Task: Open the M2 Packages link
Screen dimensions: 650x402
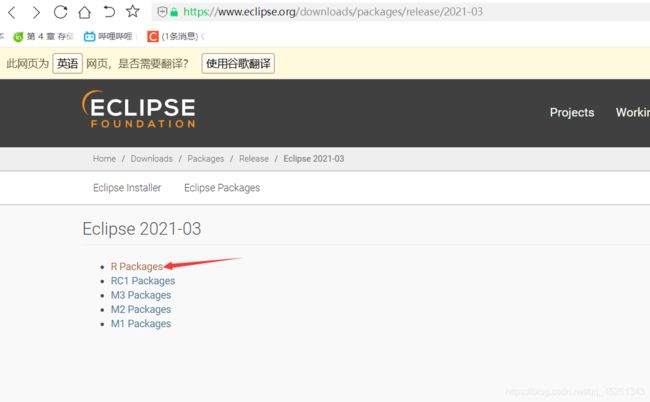Action: (x=141, y=310)
